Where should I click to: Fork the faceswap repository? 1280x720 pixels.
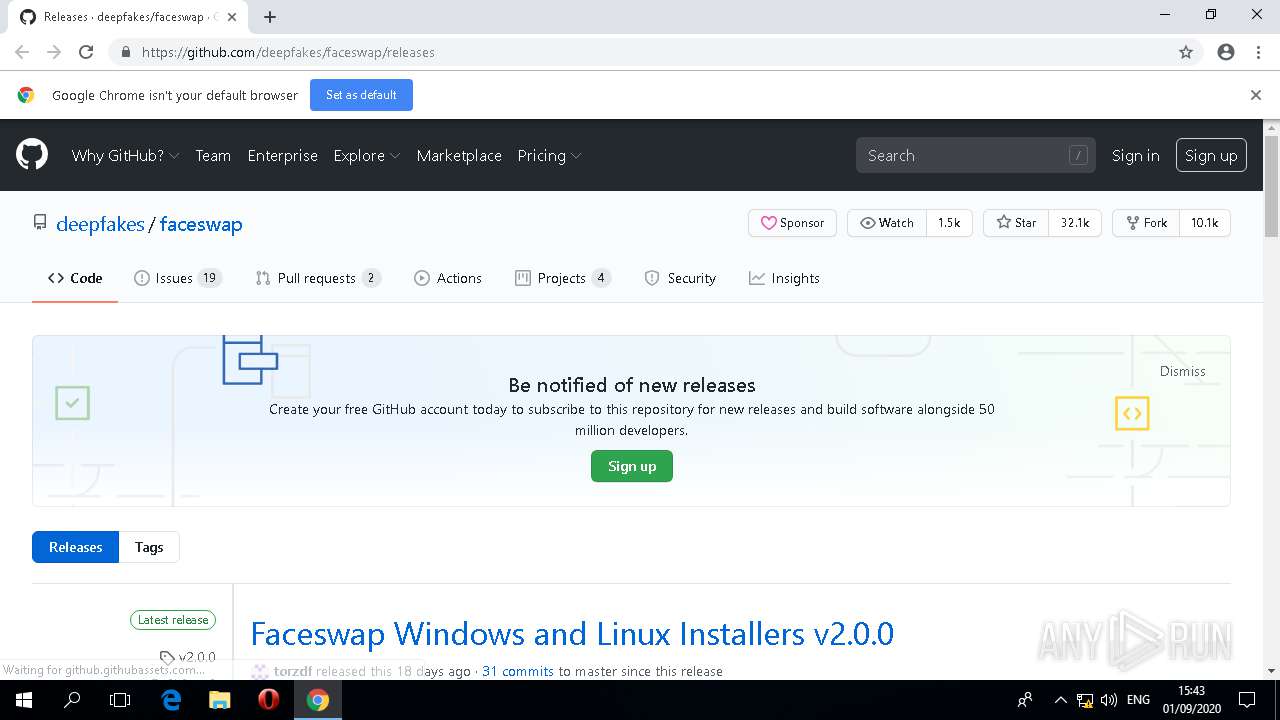coord(1146,223)
